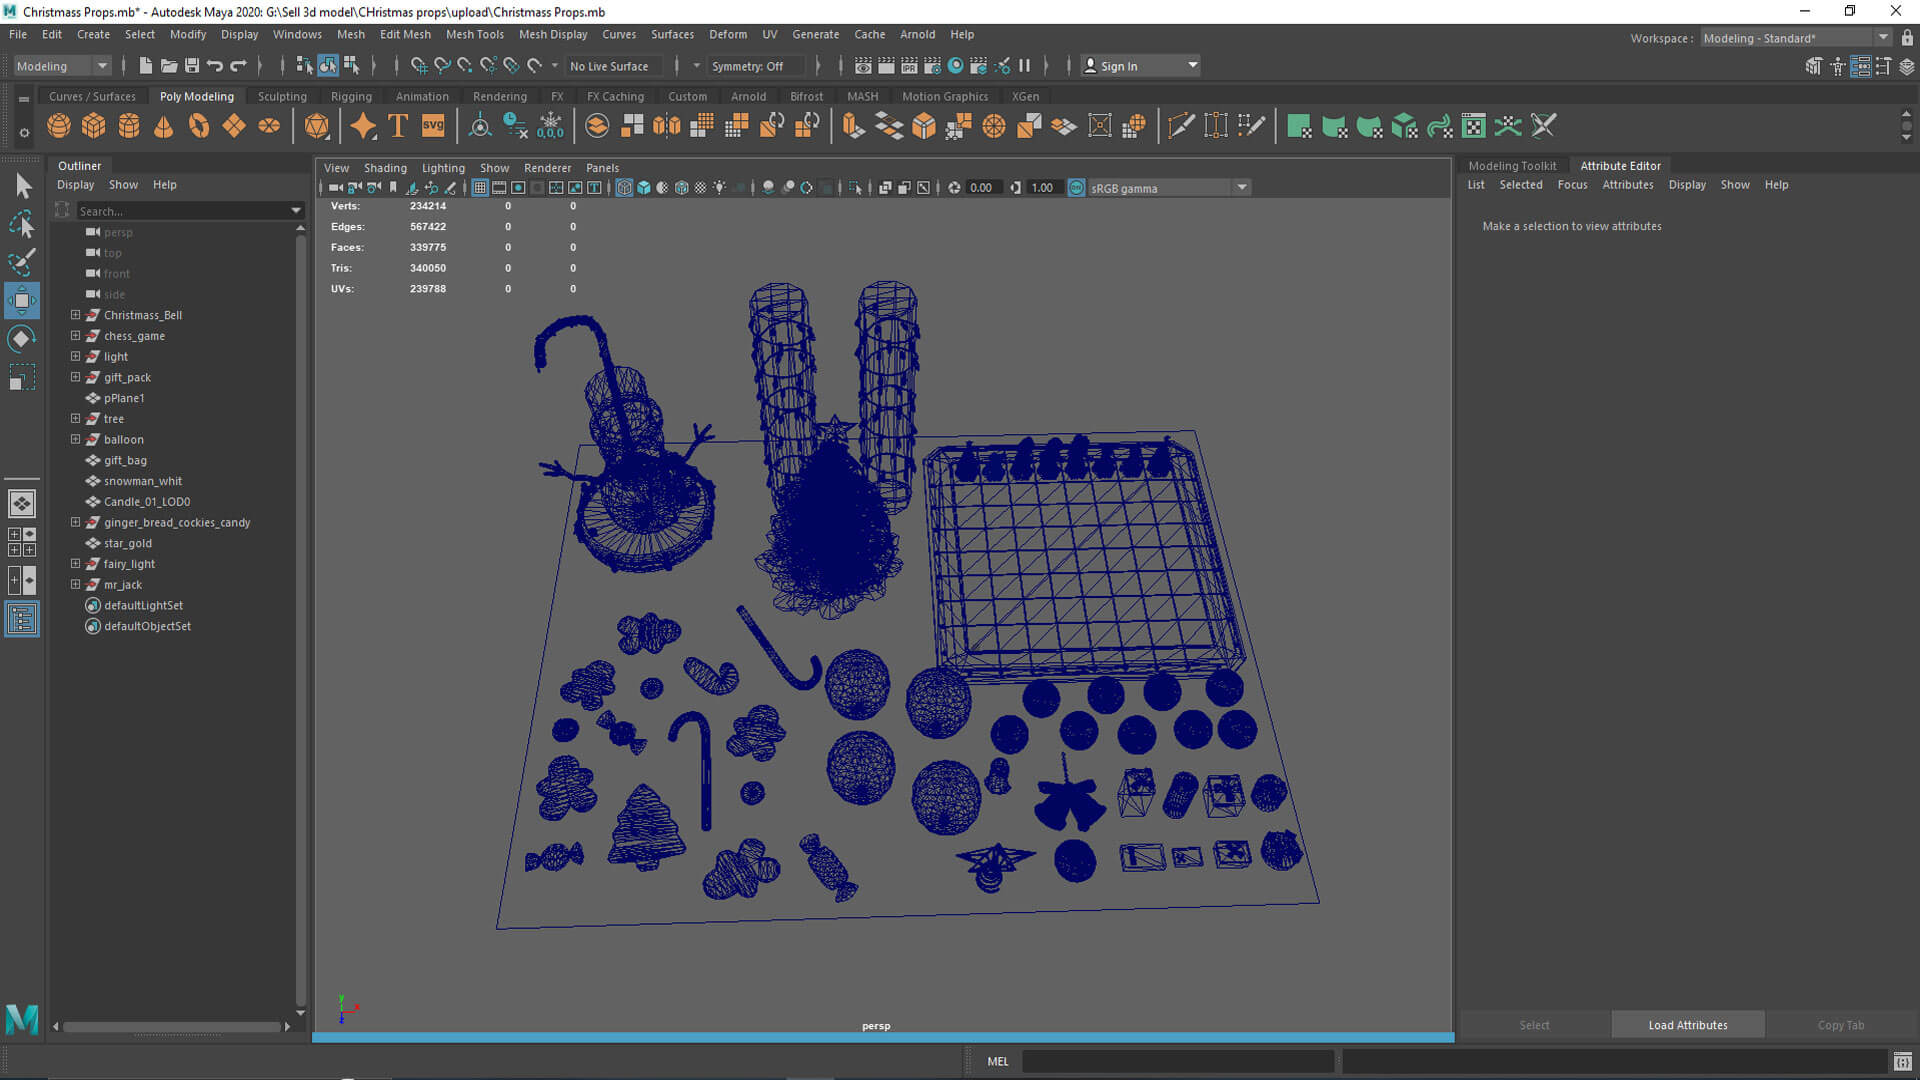Switch to the Modeling Toolkit tab
The image size is (1920, 1080).
pyautogui.click(x=1512, y=166)
